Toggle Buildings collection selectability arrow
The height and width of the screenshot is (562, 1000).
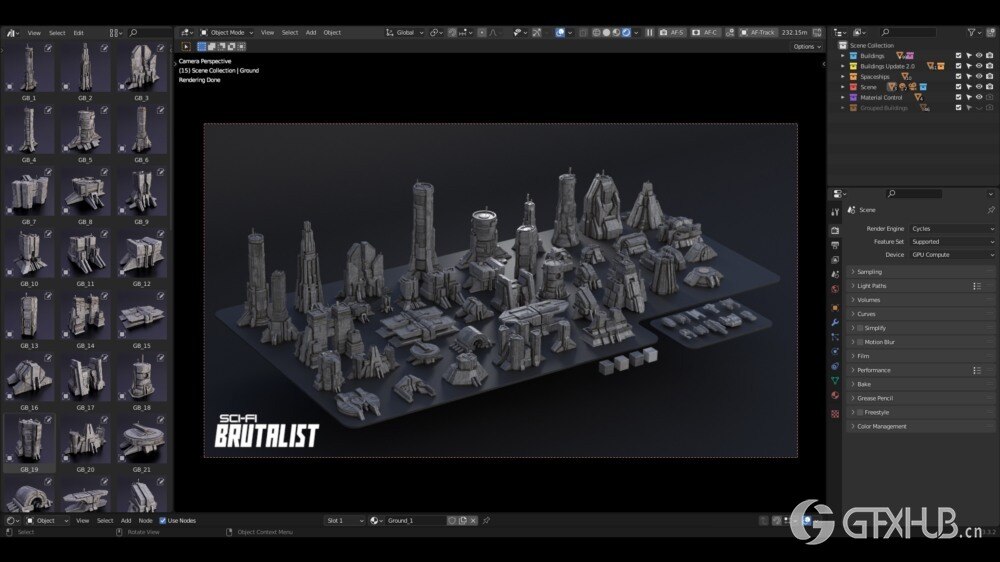(x=969, y=56)
